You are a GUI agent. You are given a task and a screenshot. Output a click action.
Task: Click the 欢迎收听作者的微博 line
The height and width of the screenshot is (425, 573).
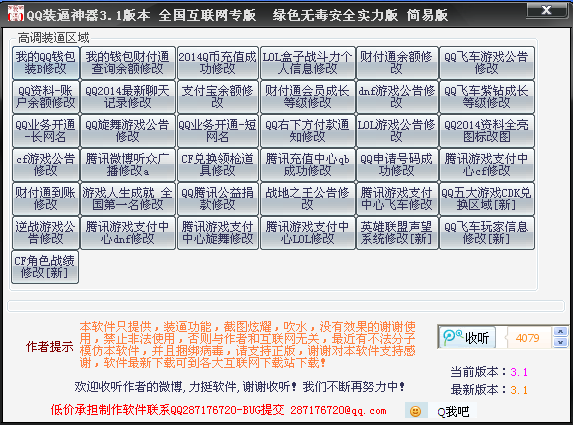pyautogui.click(x=239, y=386)
